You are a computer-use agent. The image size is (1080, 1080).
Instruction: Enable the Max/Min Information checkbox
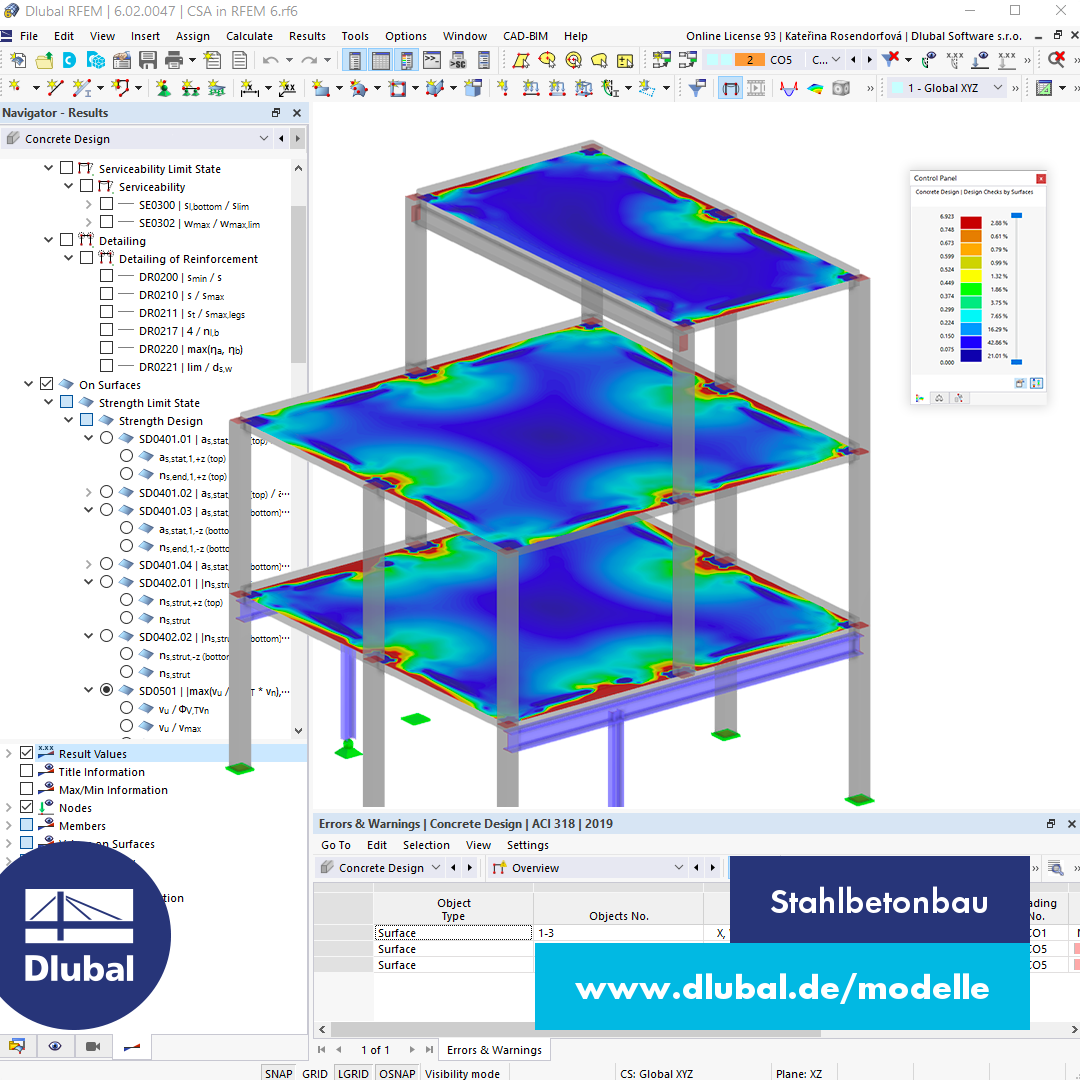(x=26, y=789)
